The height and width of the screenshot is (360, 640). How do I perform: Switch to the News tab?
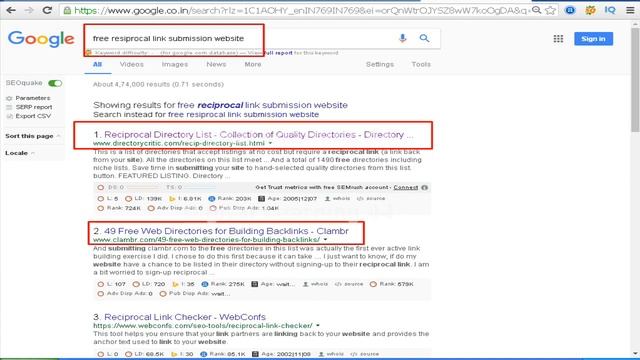pos(216,64)
